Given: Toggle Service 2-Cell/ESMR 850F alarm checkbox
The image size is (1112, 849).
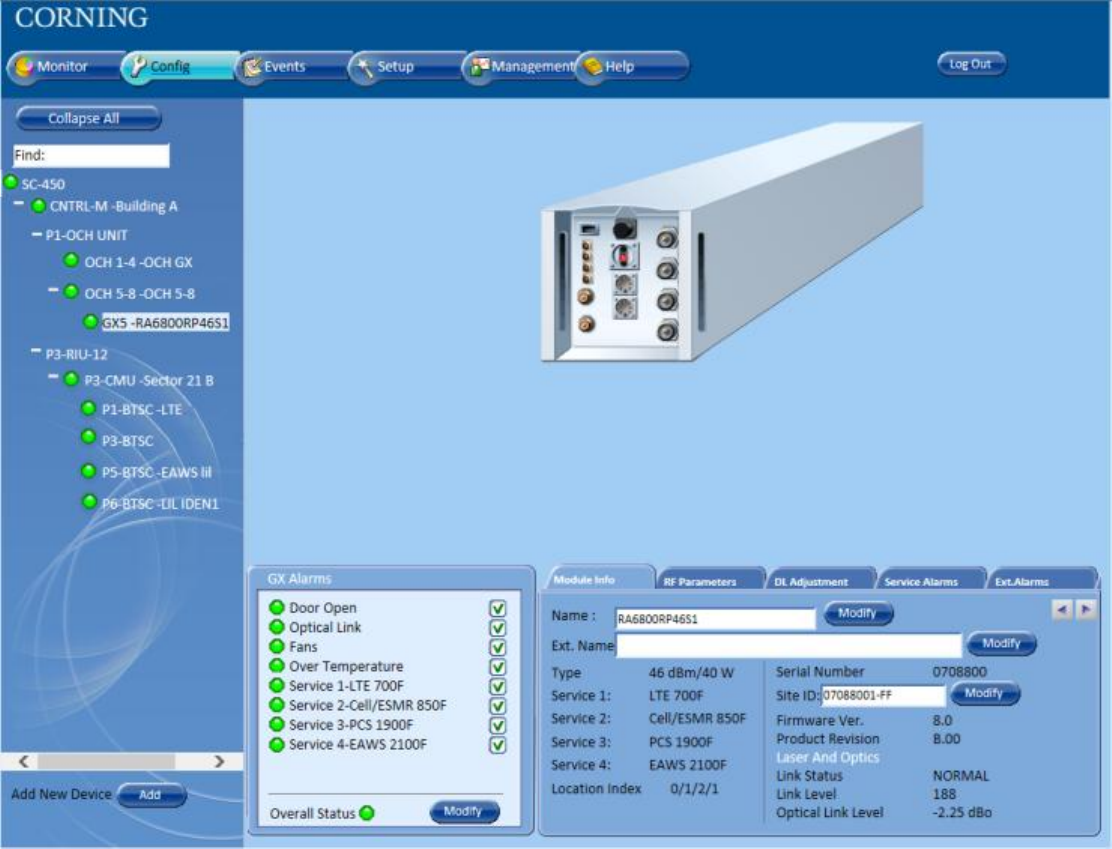Looking at the screenshot, I should pos(498,706).
